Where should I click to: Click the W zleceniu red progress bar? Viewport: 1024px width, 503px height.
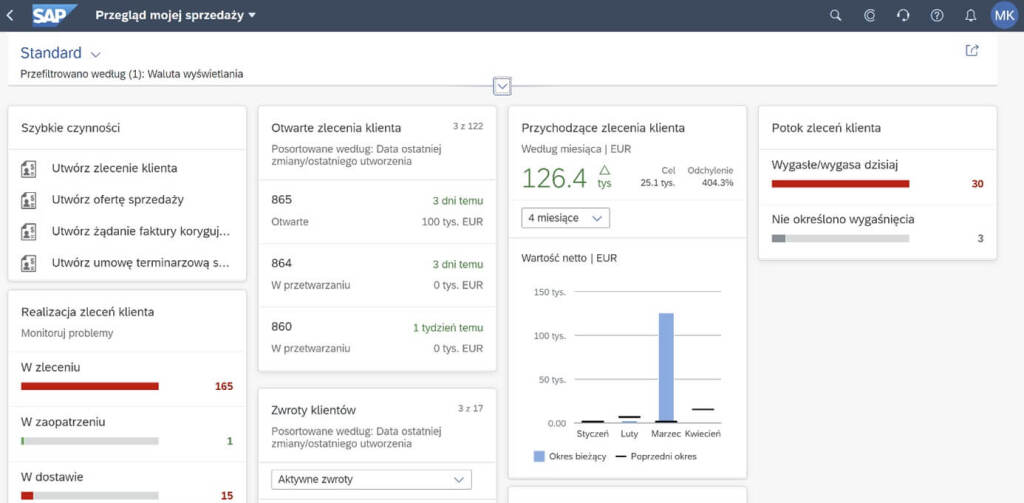89,386
